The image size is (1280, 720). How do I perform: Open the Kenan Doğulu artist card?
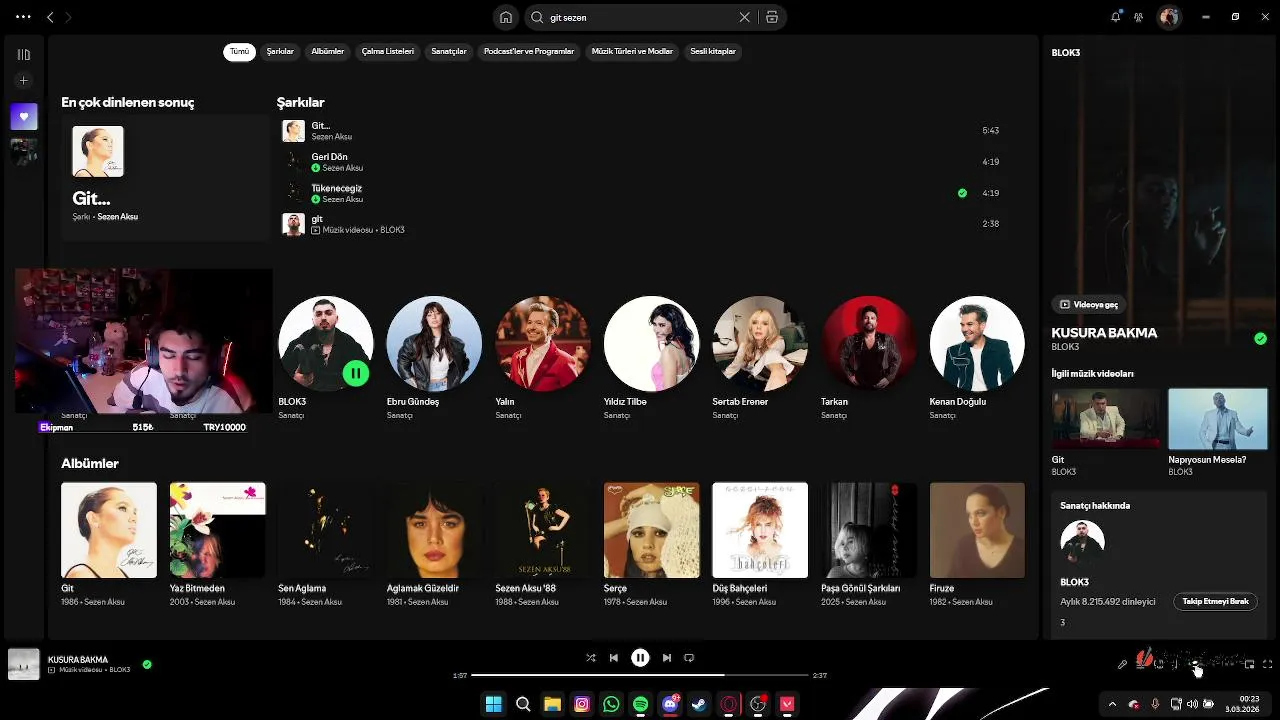(x=977, y=356)
